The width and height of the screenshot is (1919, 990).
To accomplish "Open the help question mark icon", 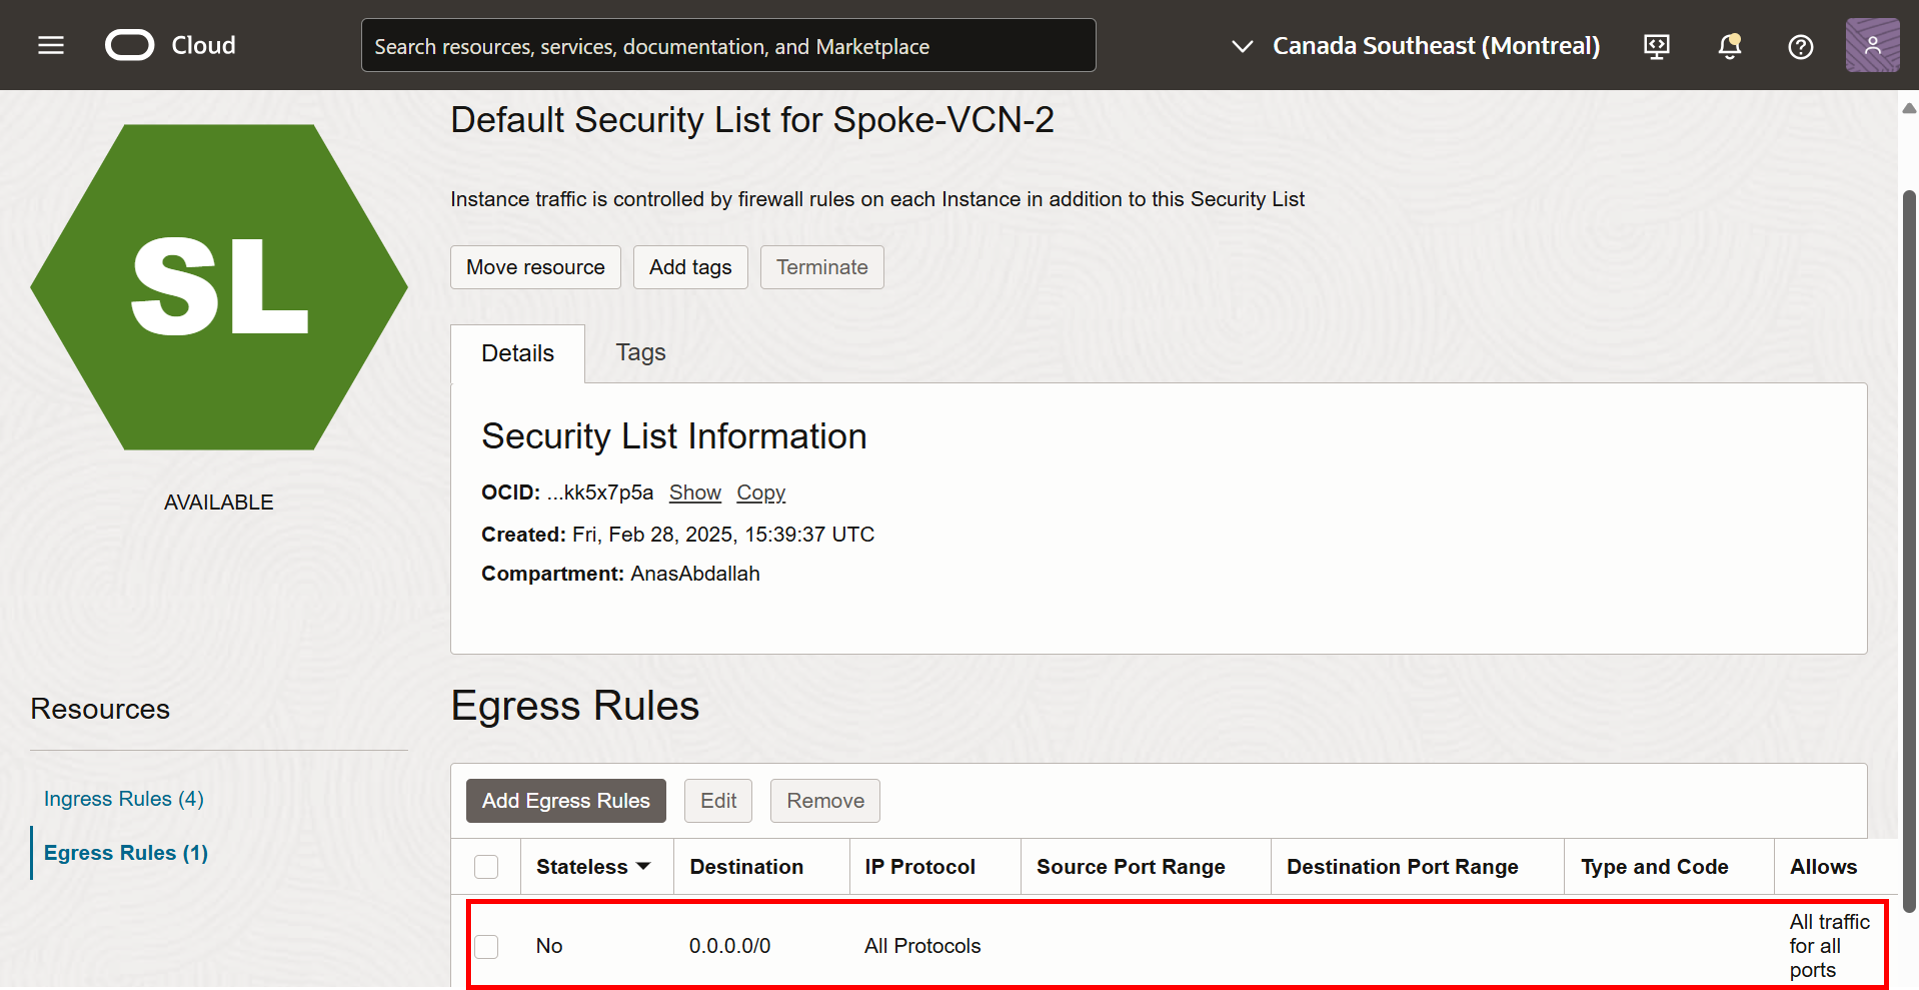I will pos(1800,46).
